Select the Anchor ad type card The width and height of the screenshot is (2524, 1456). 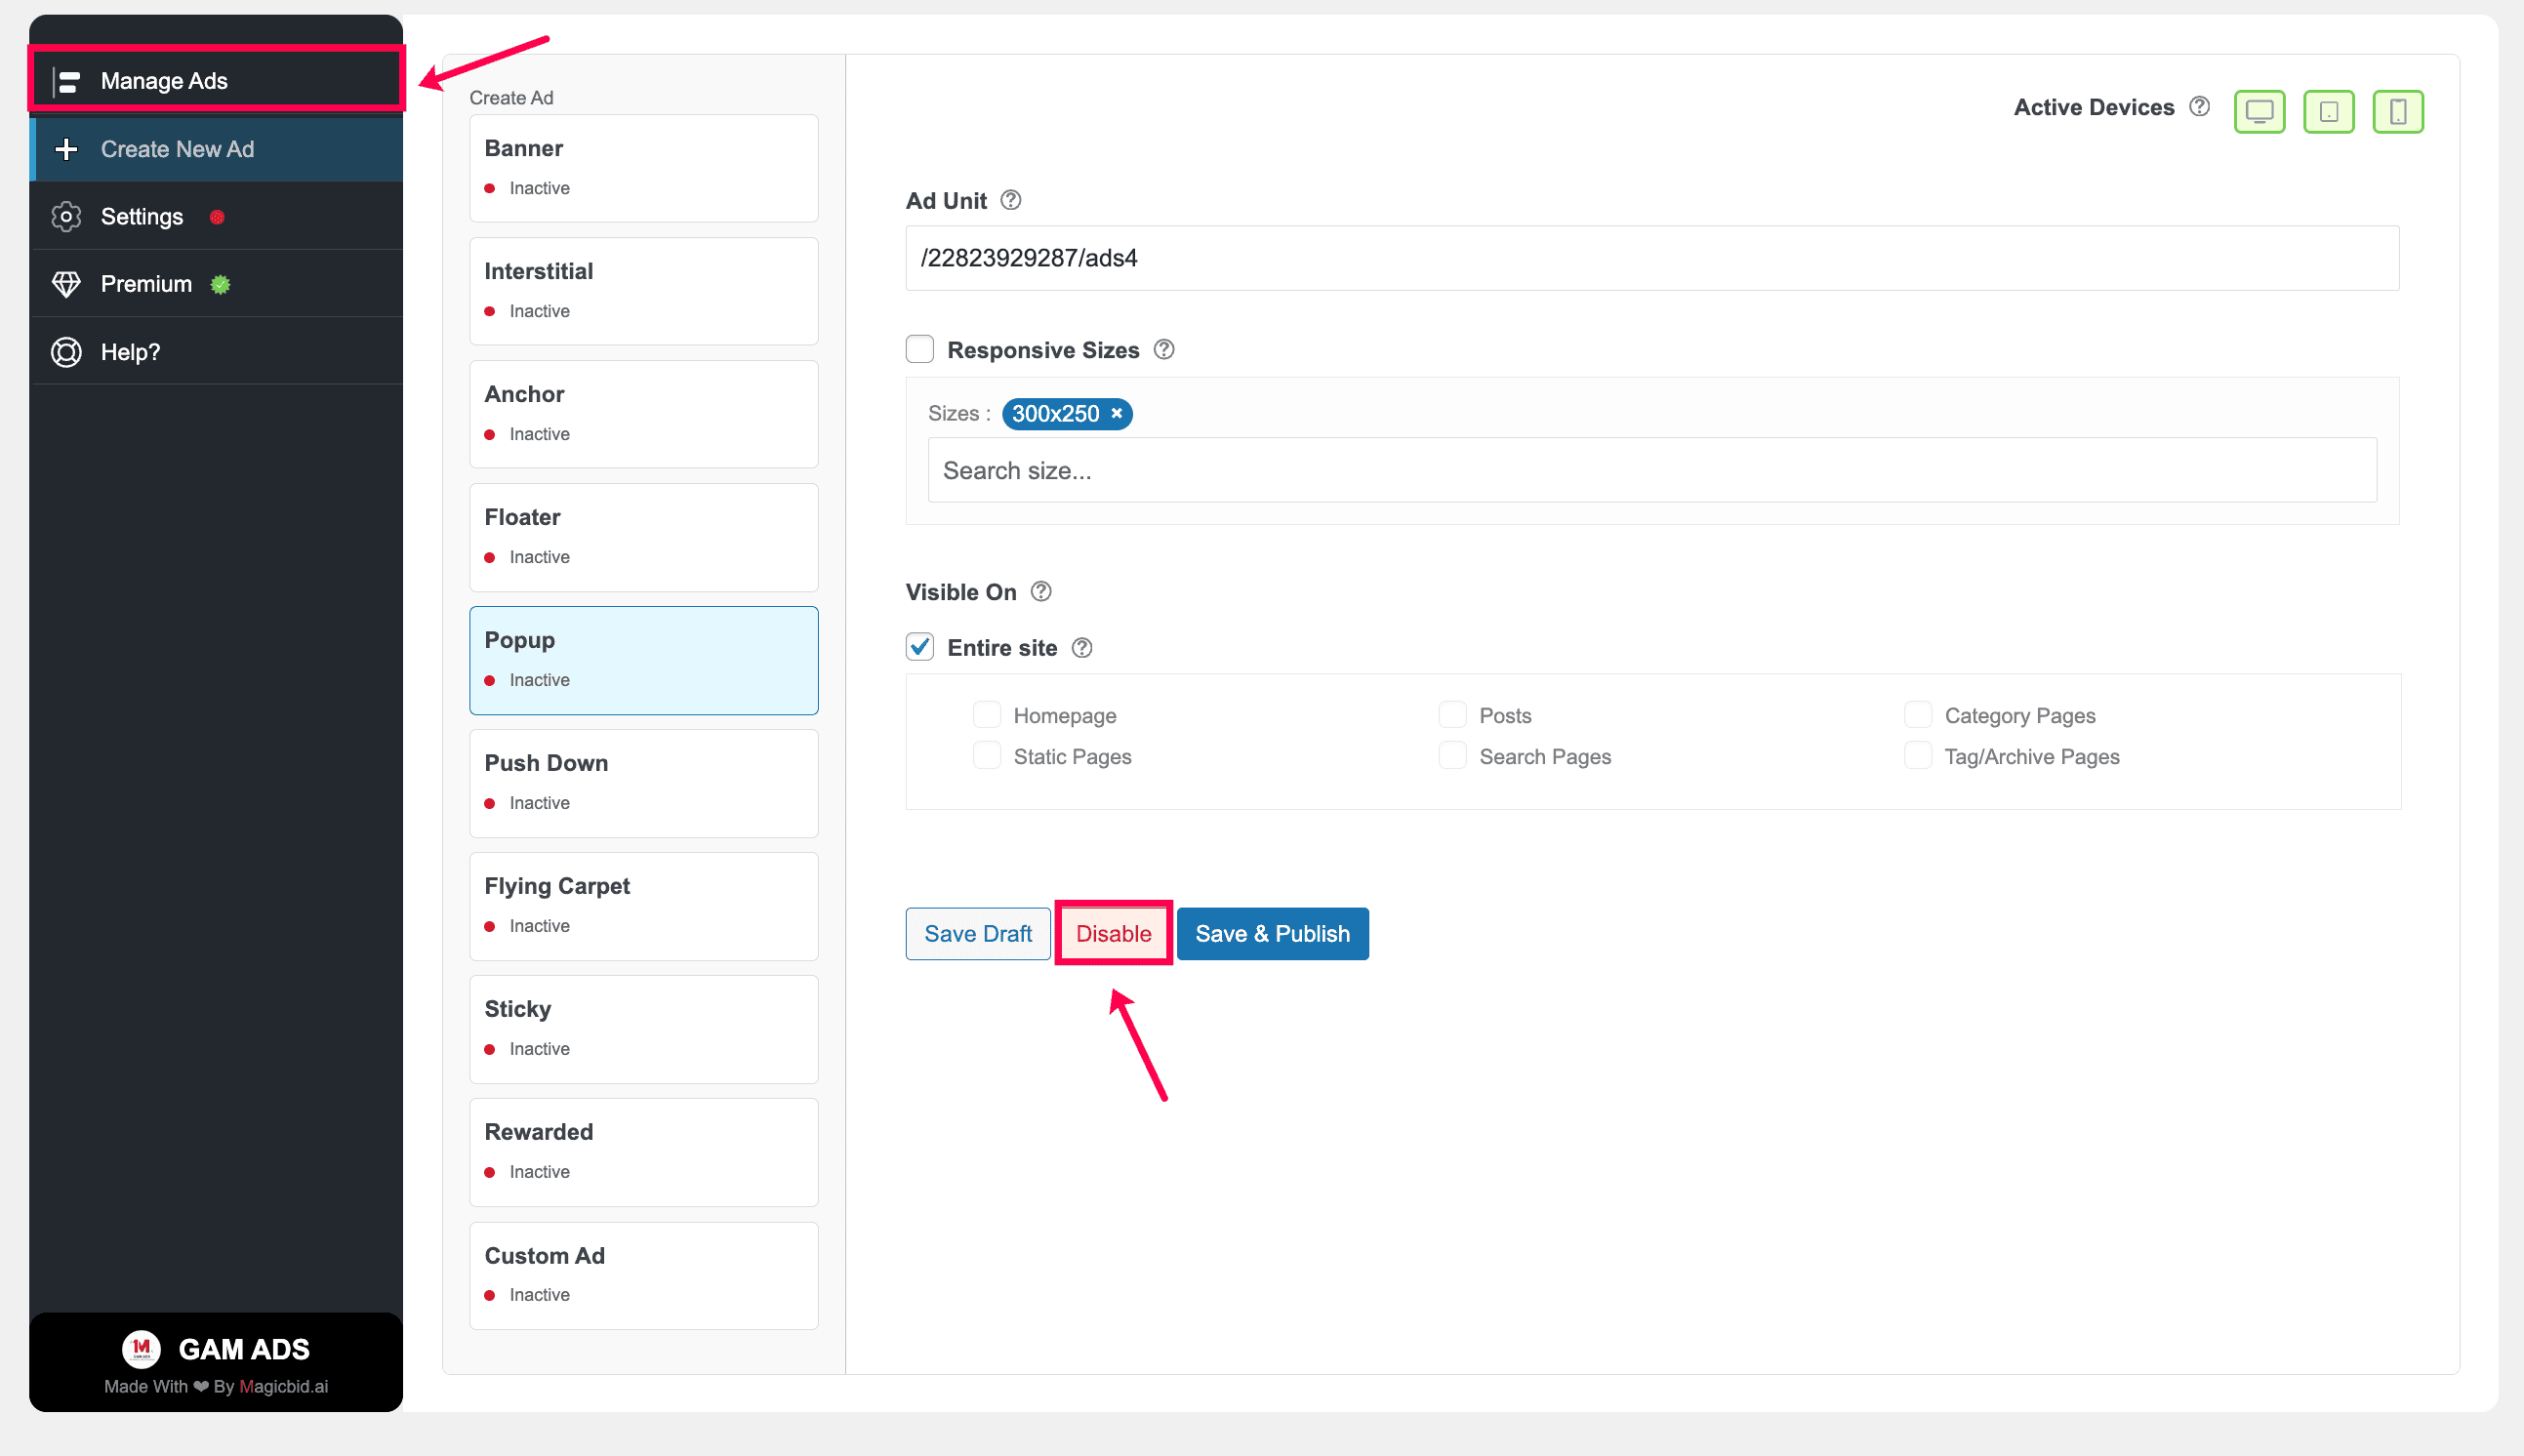[643, 414]
